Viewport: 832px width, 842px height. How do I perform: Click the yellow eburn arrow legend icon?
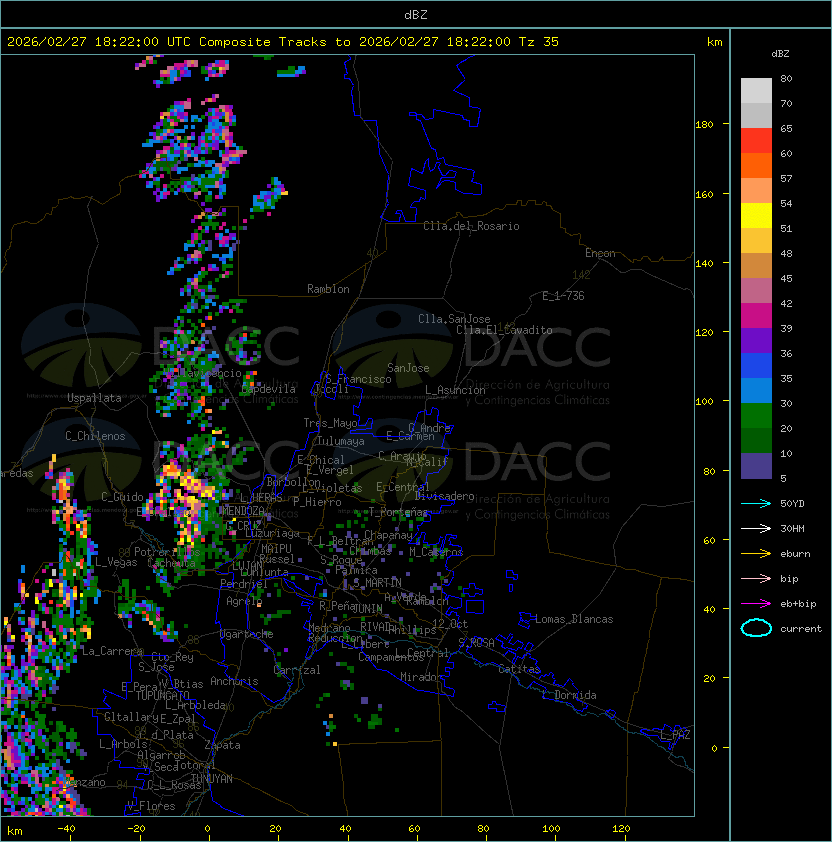756,554
